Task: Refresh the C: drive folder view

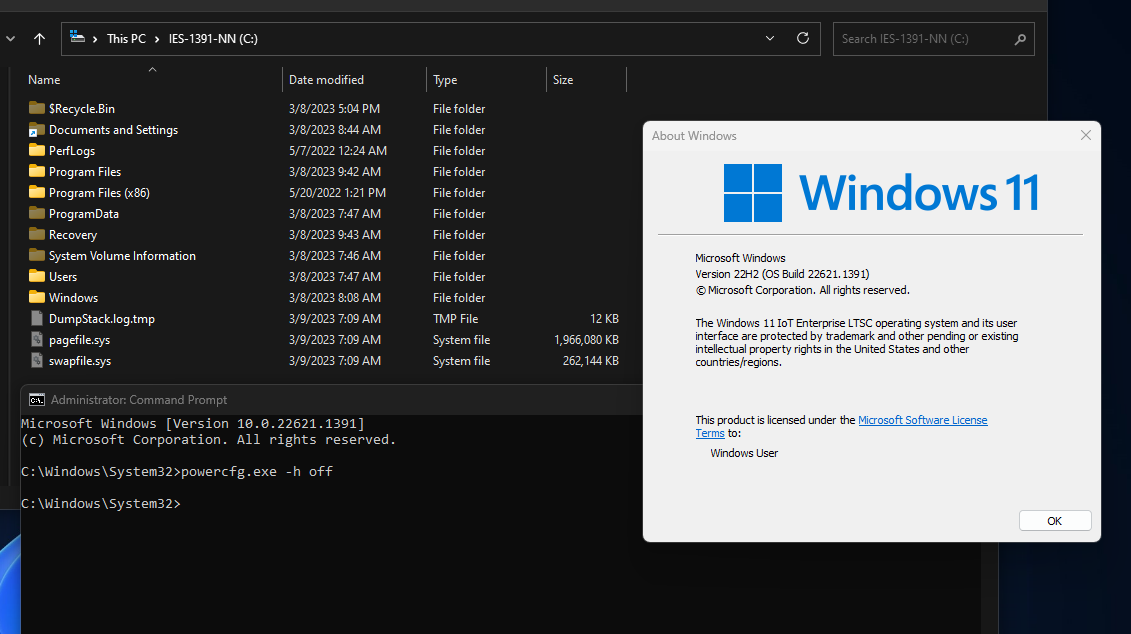Action: (802, 38)
